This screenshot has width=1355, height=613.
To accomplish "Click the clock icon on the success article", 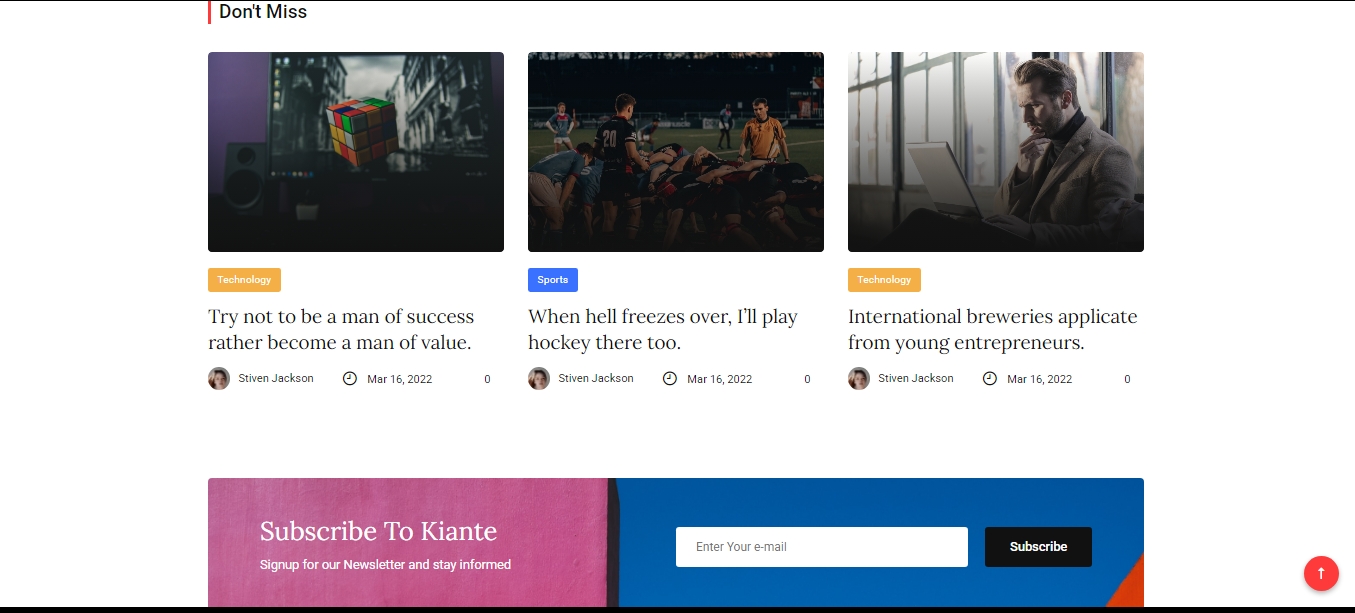I will pyautogui.click(x=350, y=379).
